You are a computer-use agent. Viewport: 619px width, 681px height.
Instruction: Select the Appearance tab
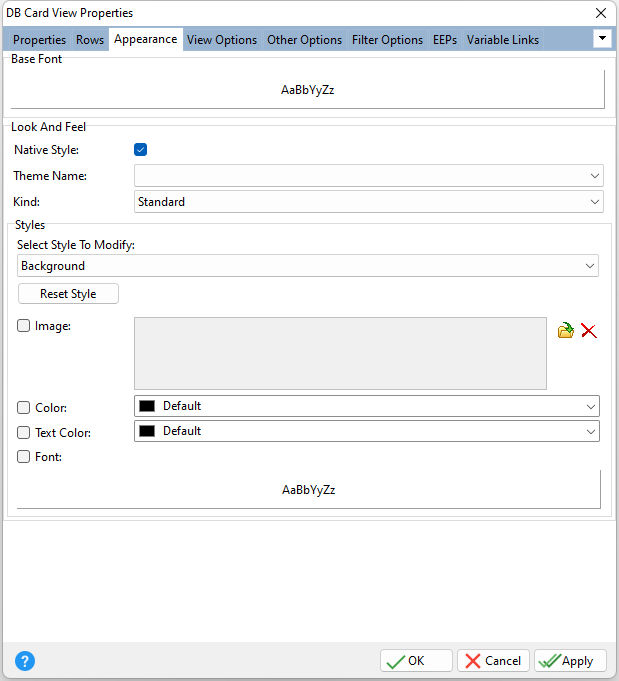pyautogui.click(x=146, y=39)
